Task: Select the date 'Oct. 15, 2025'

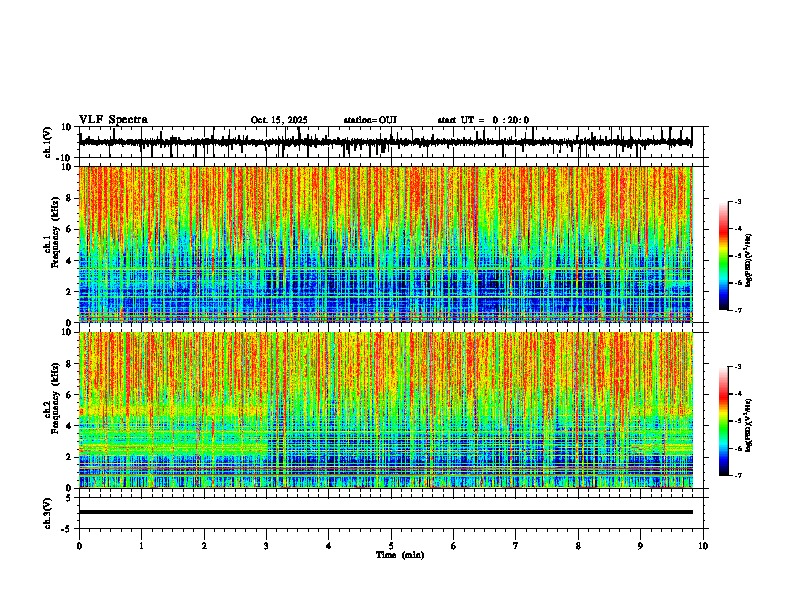Action: pos(279,120)
